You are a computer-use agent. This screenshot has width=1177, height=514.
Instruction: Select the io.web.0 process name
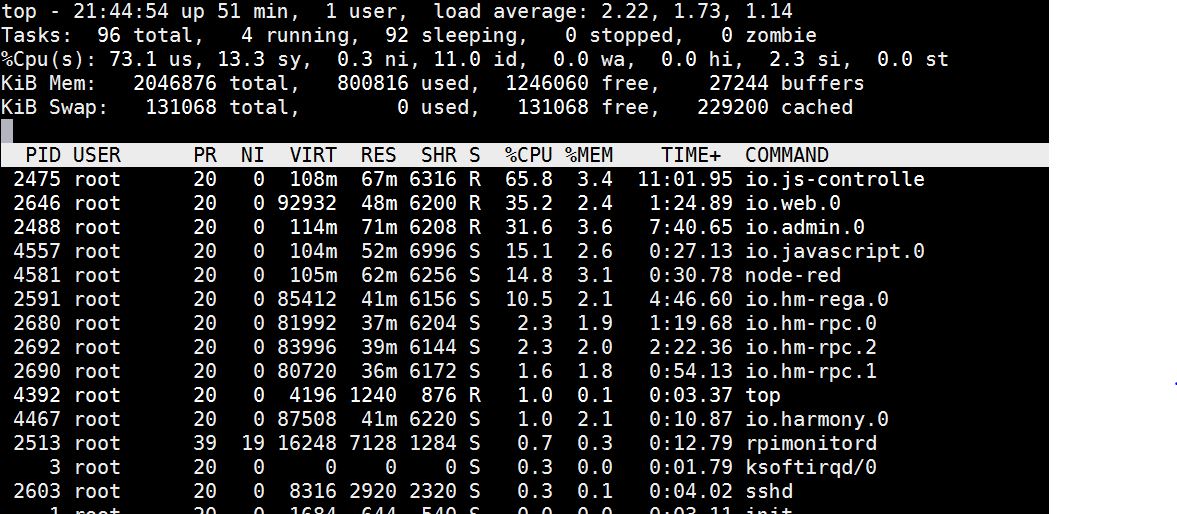[793, 203]
